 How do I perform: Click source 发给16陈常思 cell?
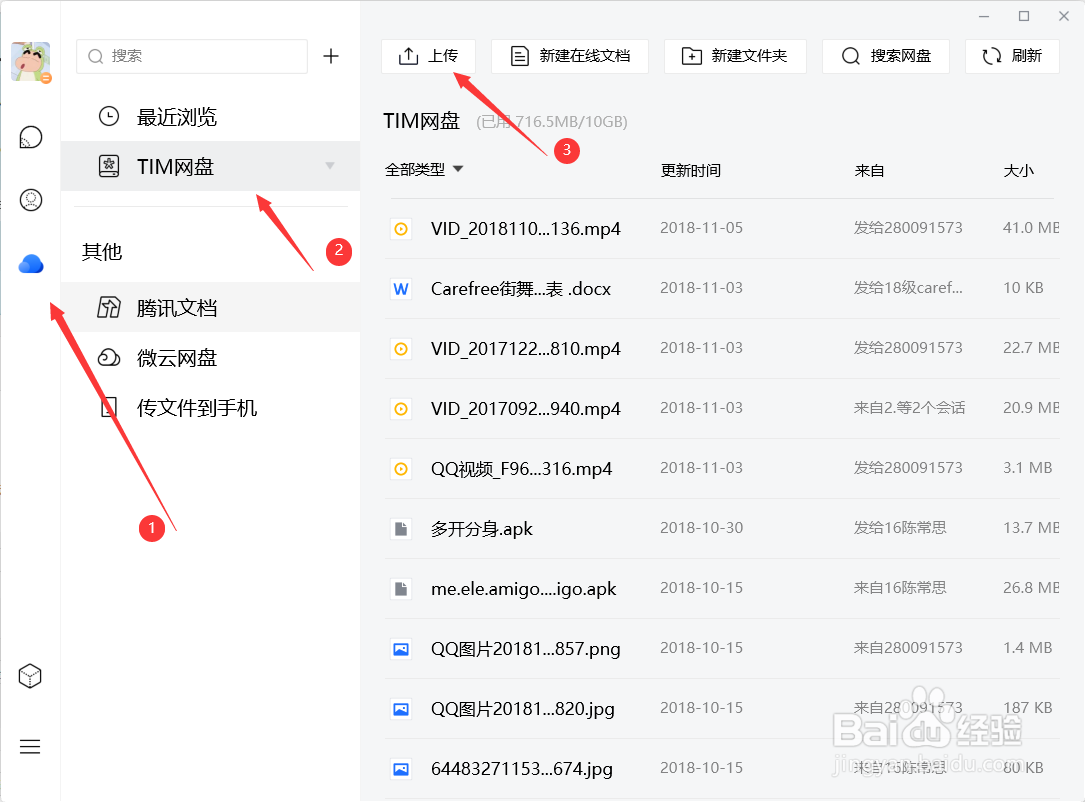coord(900,528)
